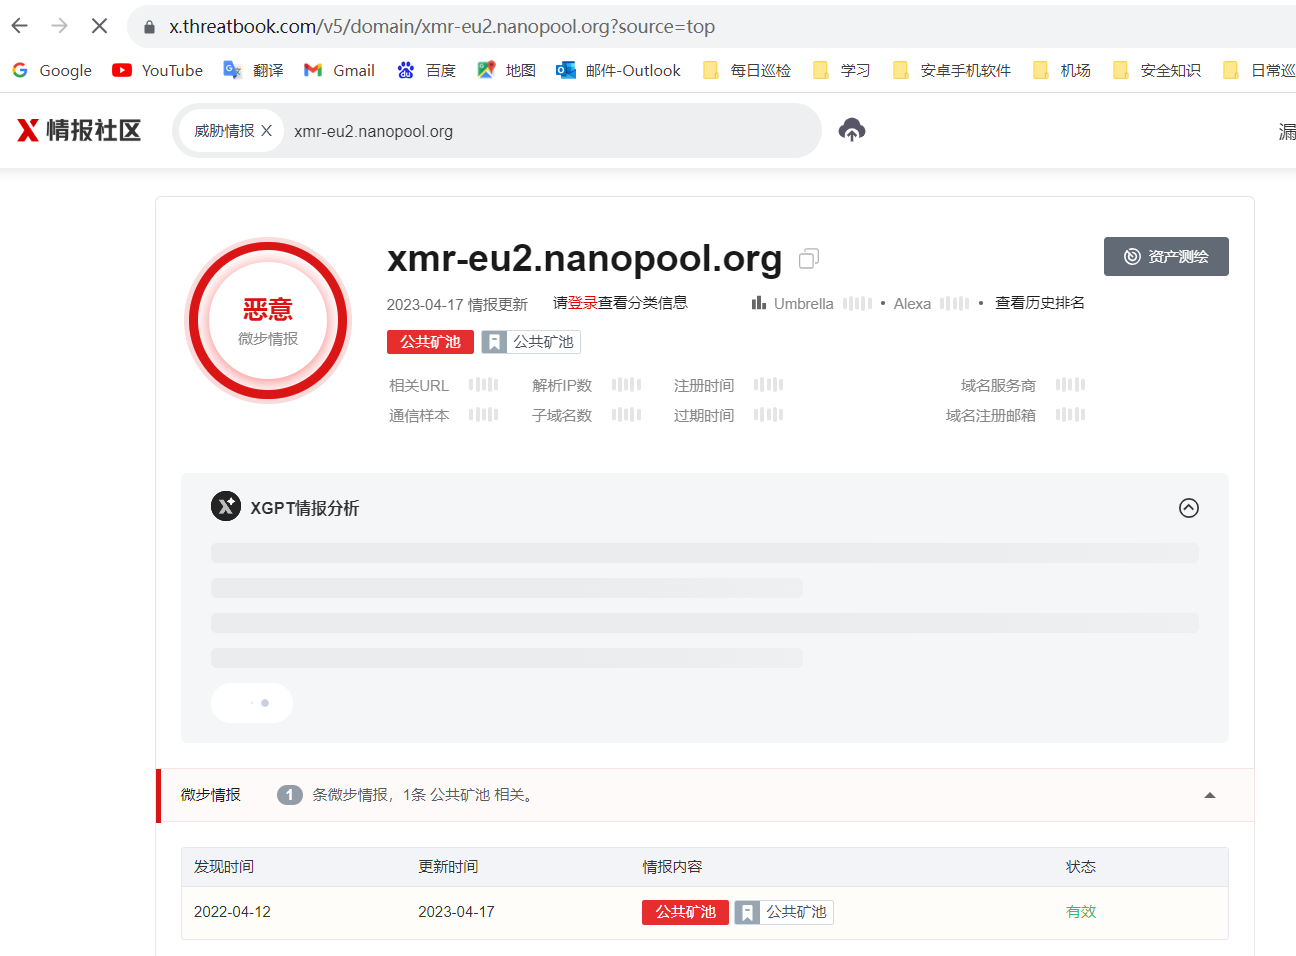Viewport: 1296px width, 956px height.
Task: Click the 资产测绘 button
Action: (x=1166, y=256)
